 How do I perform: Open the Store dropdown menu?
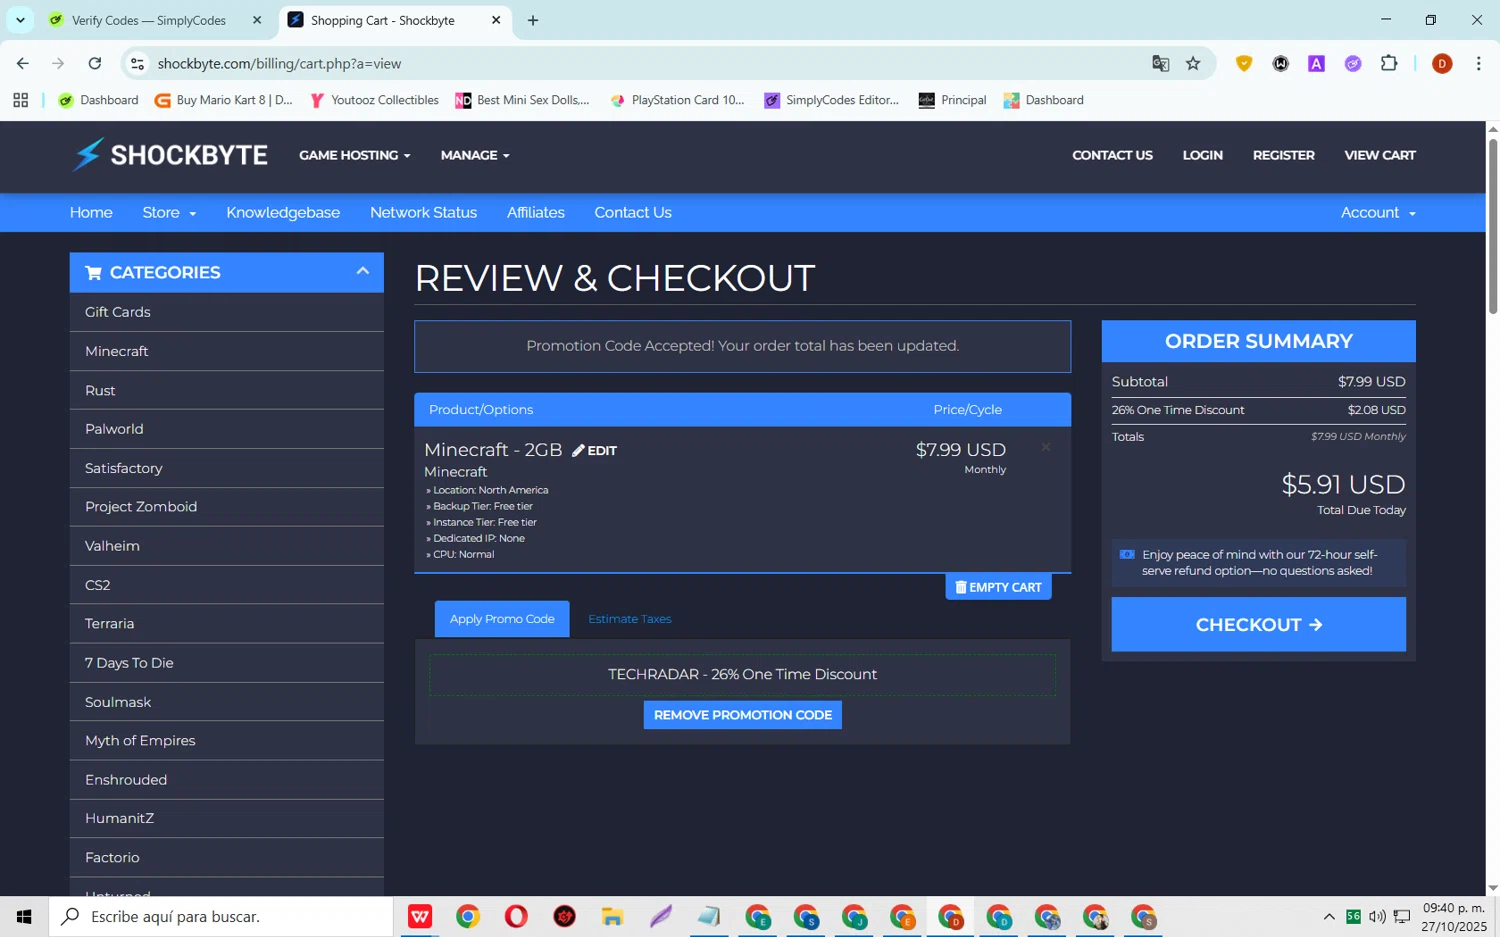(169, 212)
